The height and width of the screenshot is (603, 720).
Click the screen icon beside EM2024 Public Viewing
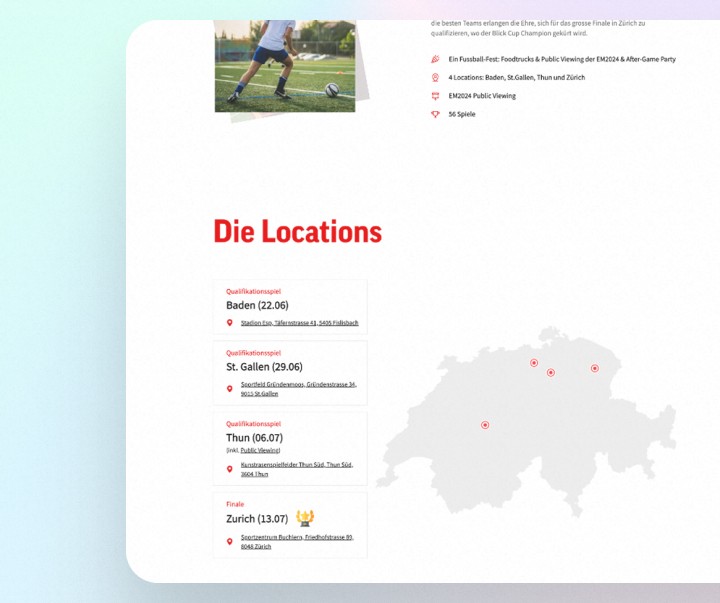coord(435,96)
